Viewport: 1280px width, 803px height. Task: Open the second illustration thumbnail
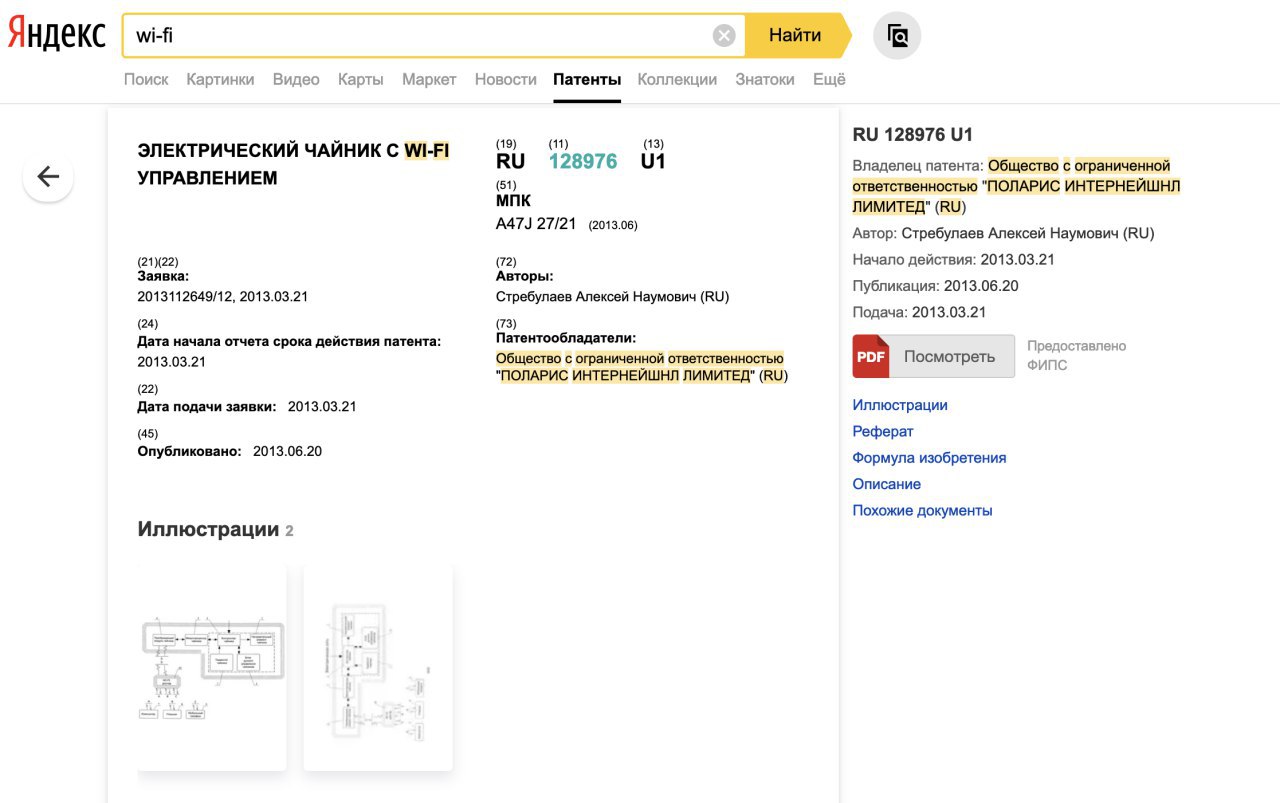pos(378,666)
